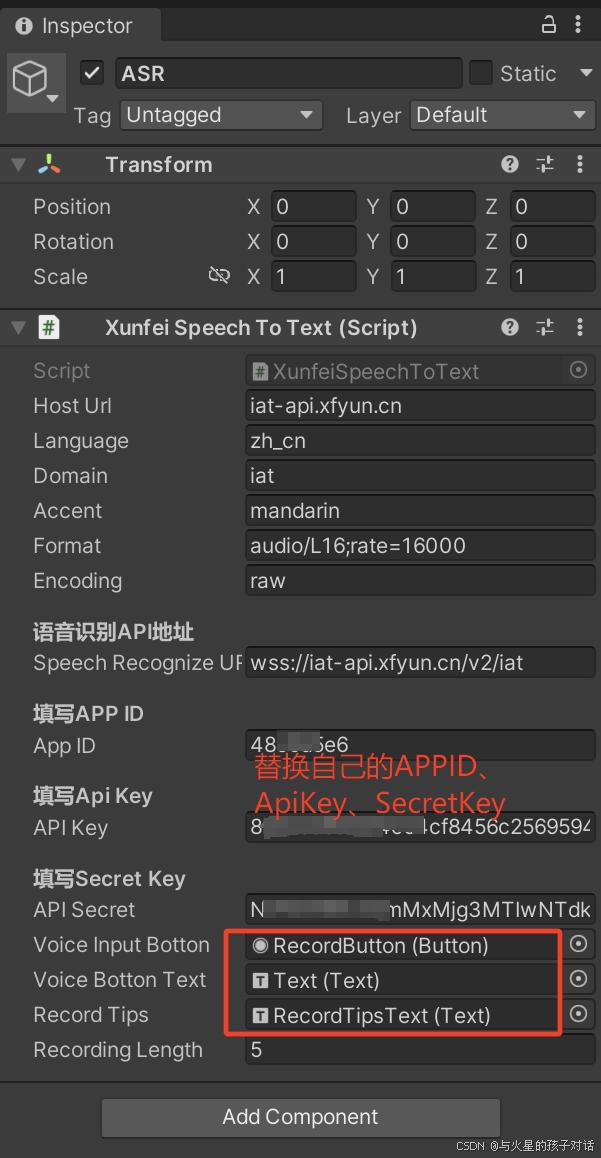Open the Tag dropdown showing Untagged

click(x=221, y=115)
